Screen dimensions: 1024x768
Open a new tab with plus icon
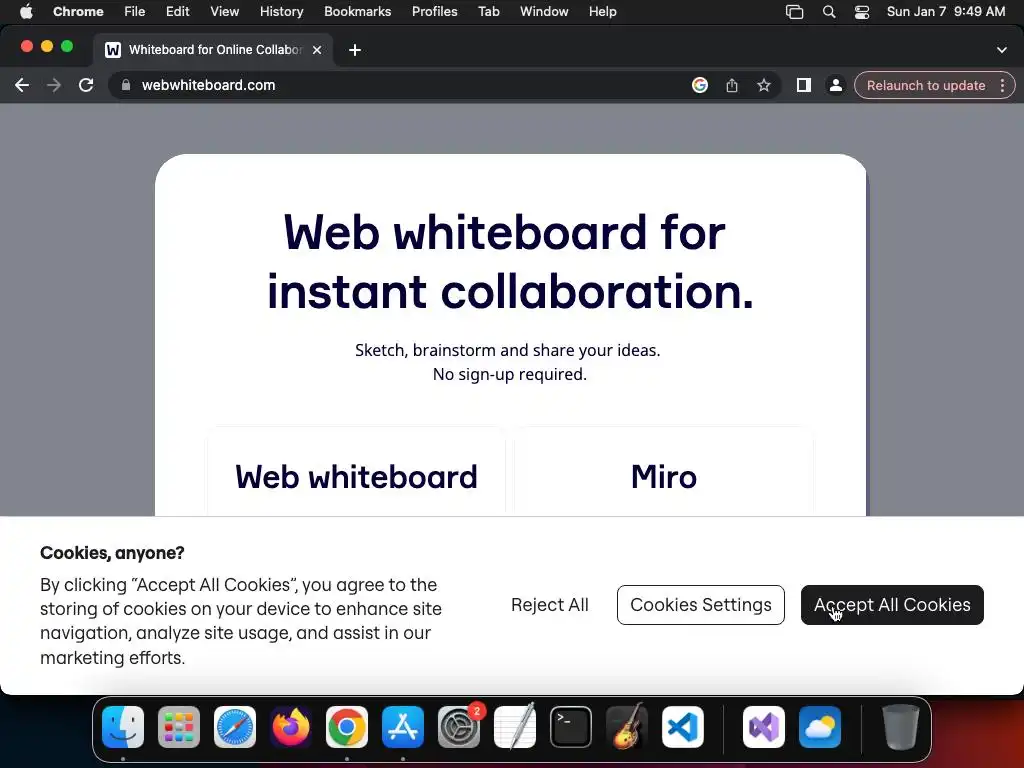point(355,50)
